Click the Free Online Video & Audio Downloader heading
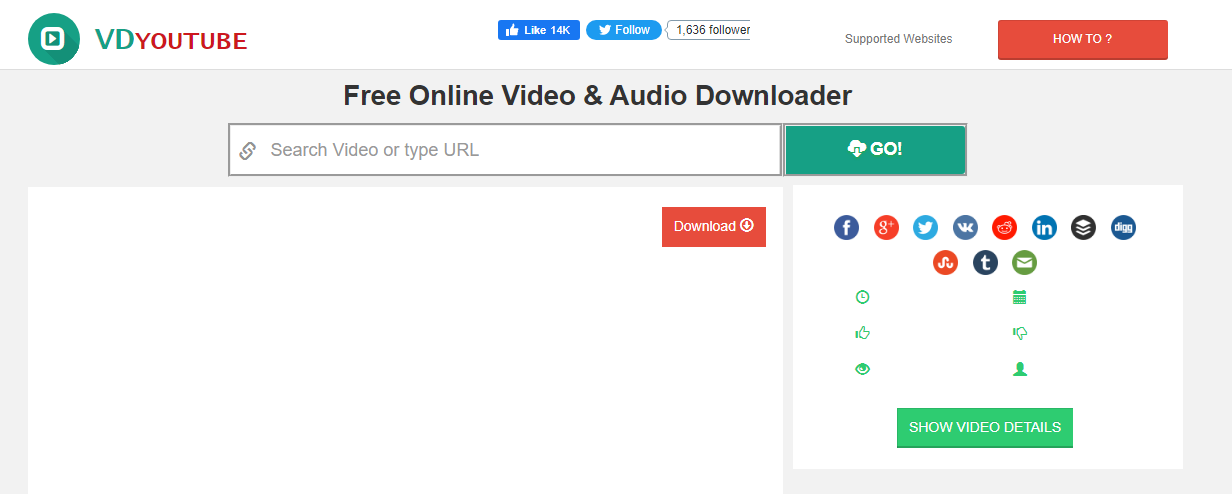This screenshot has height=494, width=1232. (x=597, y=96)
